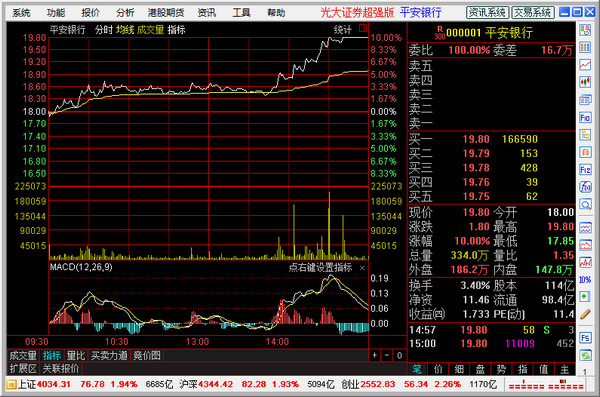Toggle the small red 统计 panel icon
This screenshot has height=397, width=600.
point(363,28)
